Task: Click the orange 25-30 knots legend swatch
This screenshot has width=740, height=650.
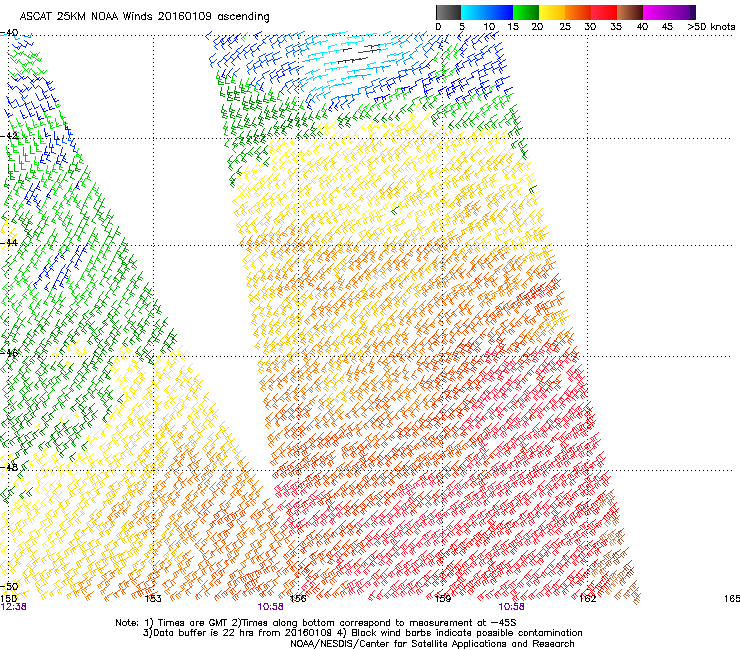Action: pos(578,12)
